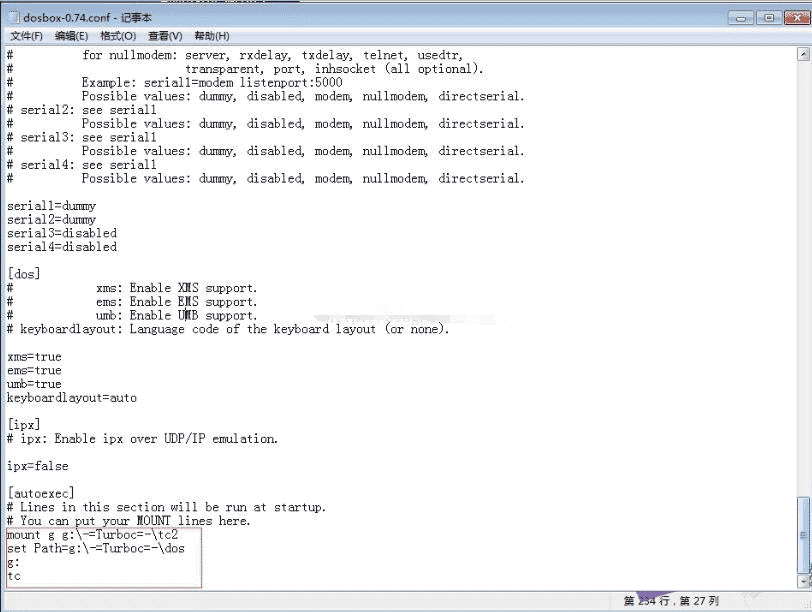This screenshot has width=812, height=612.
Task: Click '# Lines in this section will be run at startup.'
Action: pos(166,507)
